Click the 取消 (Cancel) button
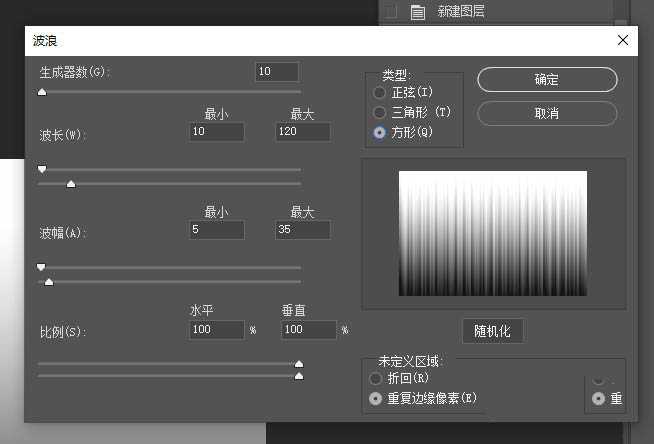The width and height of the screenshot is (654, 444). click(x=547, y=113)
